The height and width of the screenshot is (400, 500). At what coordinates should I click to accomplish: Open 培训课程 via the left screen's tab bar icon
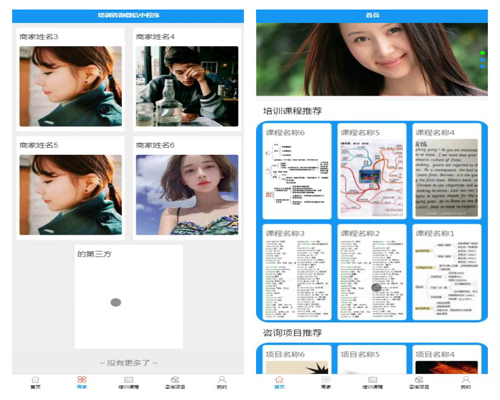click(x=129, y=380)
